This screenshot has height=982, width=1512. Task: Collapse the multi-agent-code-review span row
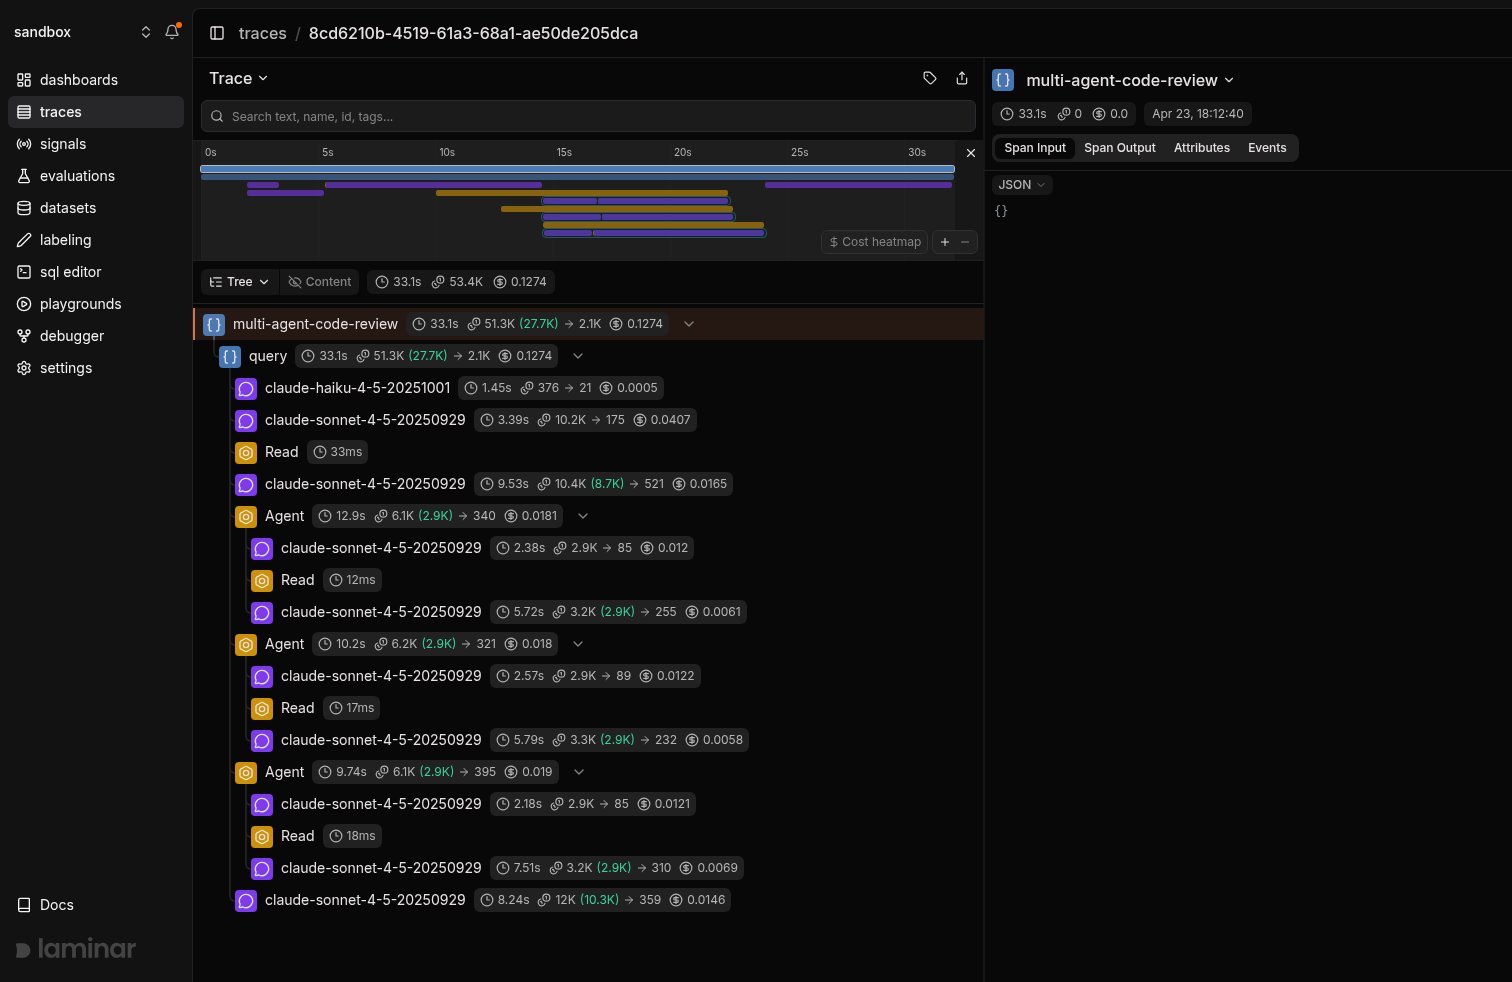(689, 324)
